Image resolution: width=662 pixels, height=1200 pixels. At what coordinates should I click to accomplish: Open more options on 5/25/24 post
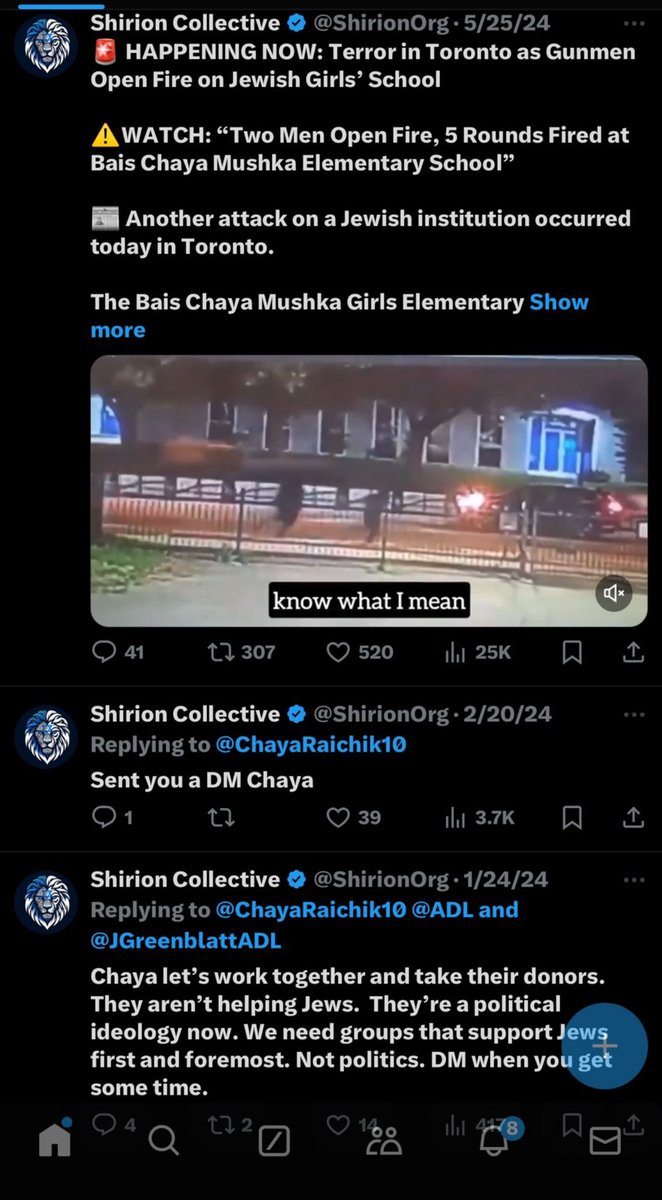(633, 22)
